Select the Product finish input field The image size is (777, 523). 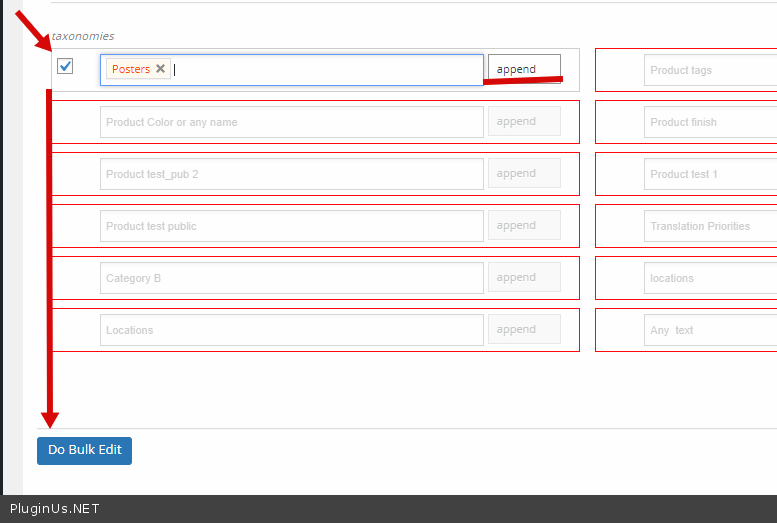tap(710, 122)
